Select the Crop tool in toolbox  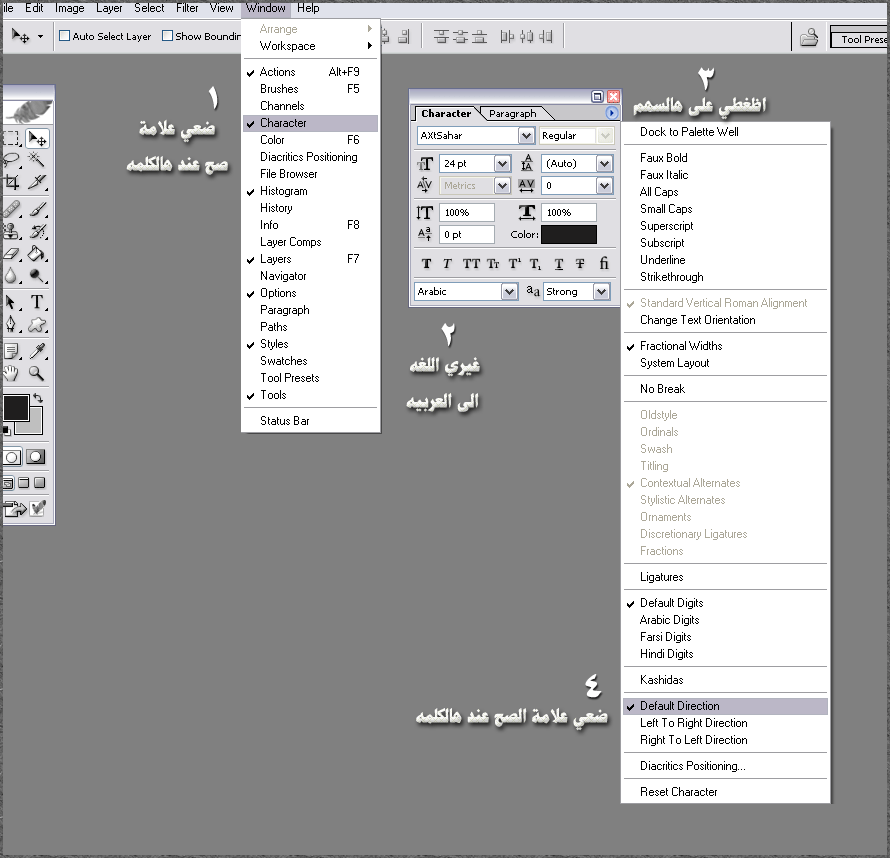tap(12, 182)
